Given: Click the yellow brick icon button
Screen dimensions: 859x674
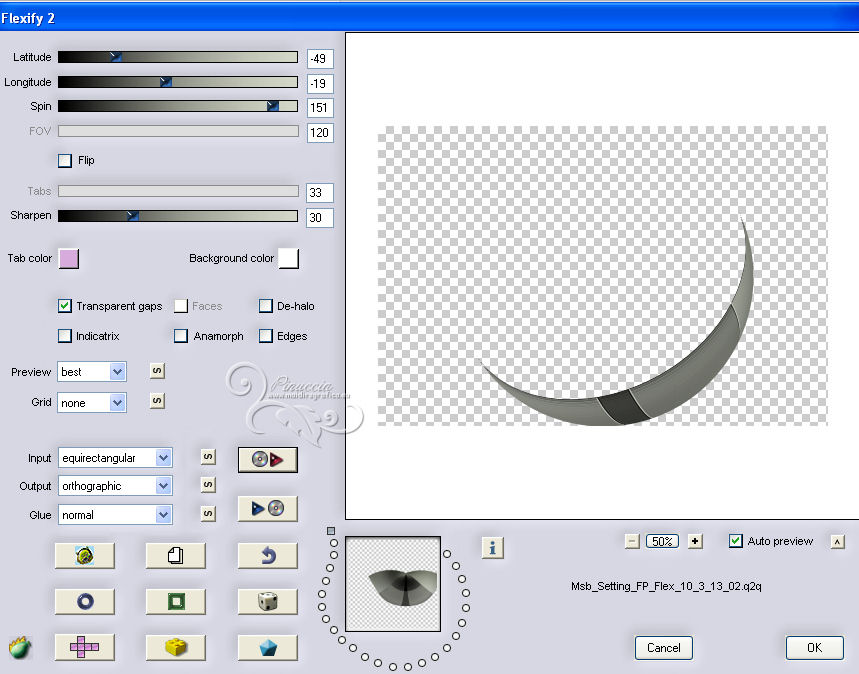Looking at the screenshot, I should click(x=175, y=647).
